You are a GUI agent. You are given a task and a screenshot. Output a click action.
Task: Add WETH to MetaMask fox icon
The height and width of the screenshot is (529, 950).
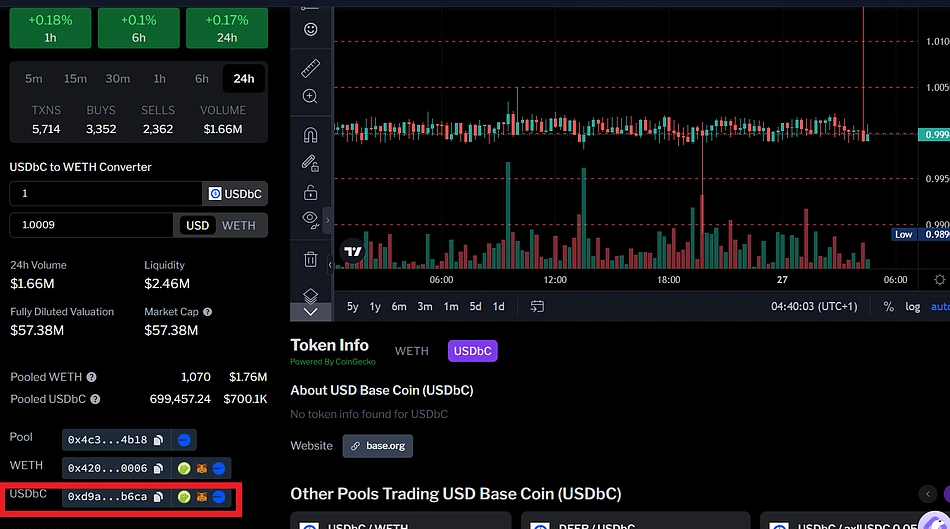(202, 468)
